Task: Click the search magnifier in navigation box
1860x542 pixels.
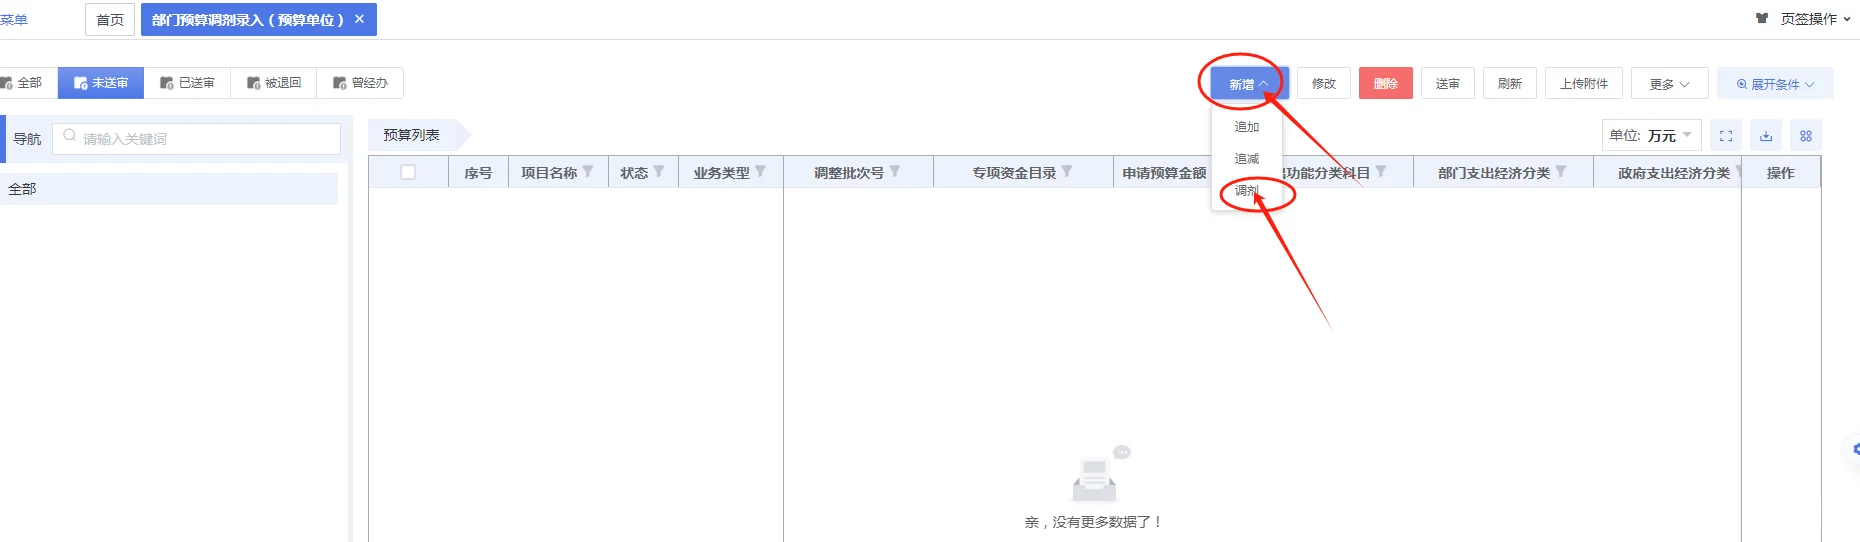Action: (x=69, y=136)
